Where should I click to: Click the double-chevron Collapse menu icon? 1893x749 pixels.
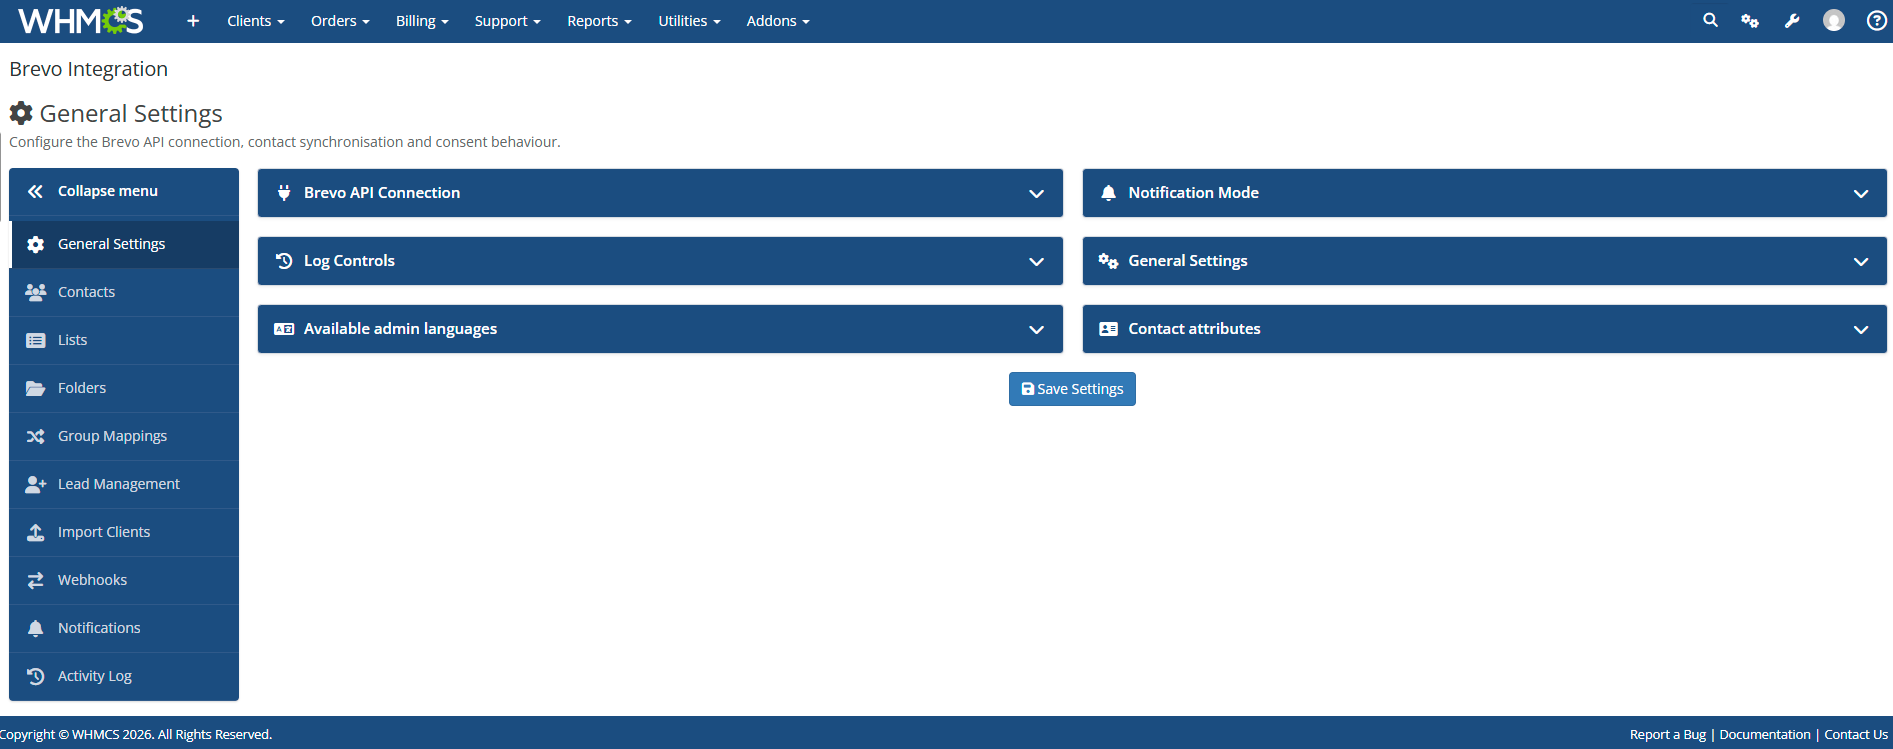[x=35, y=191]
